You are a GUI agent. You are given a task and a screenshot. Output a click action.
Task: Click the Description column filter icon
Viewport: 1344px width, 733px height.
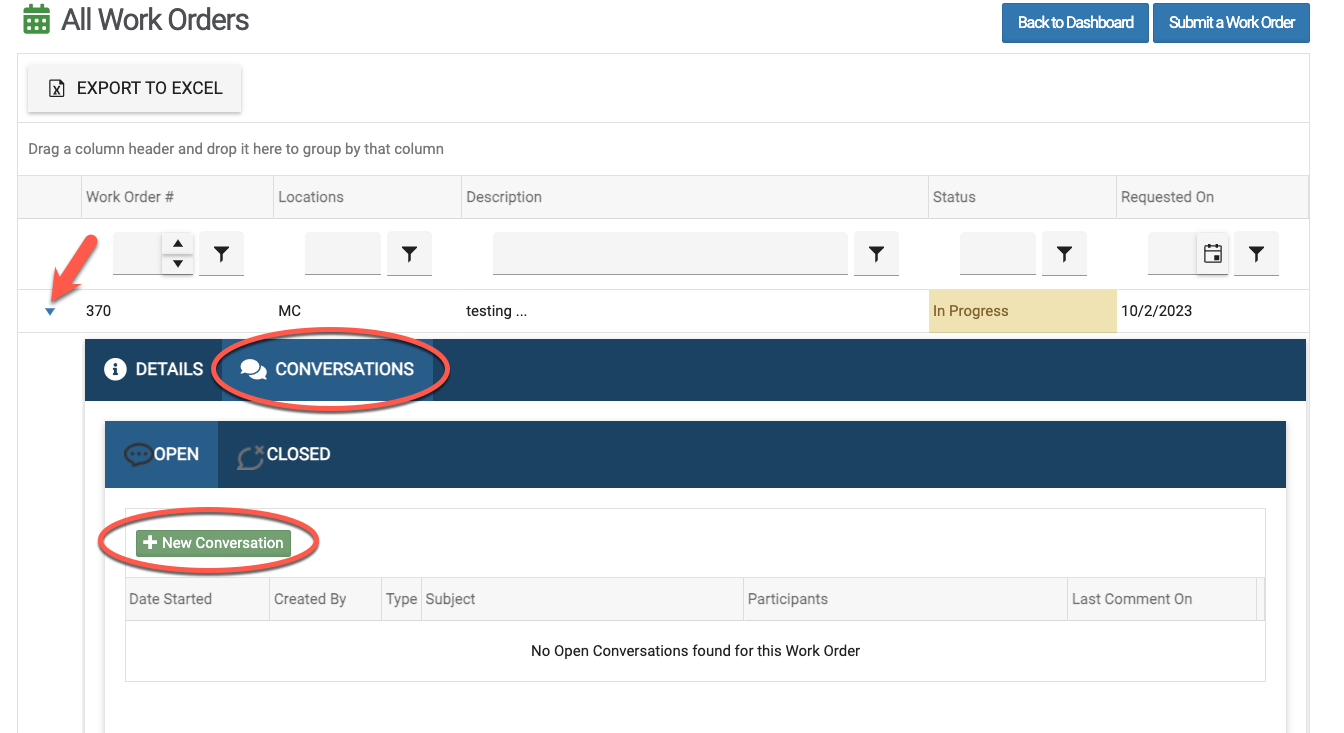coord(876,254)
